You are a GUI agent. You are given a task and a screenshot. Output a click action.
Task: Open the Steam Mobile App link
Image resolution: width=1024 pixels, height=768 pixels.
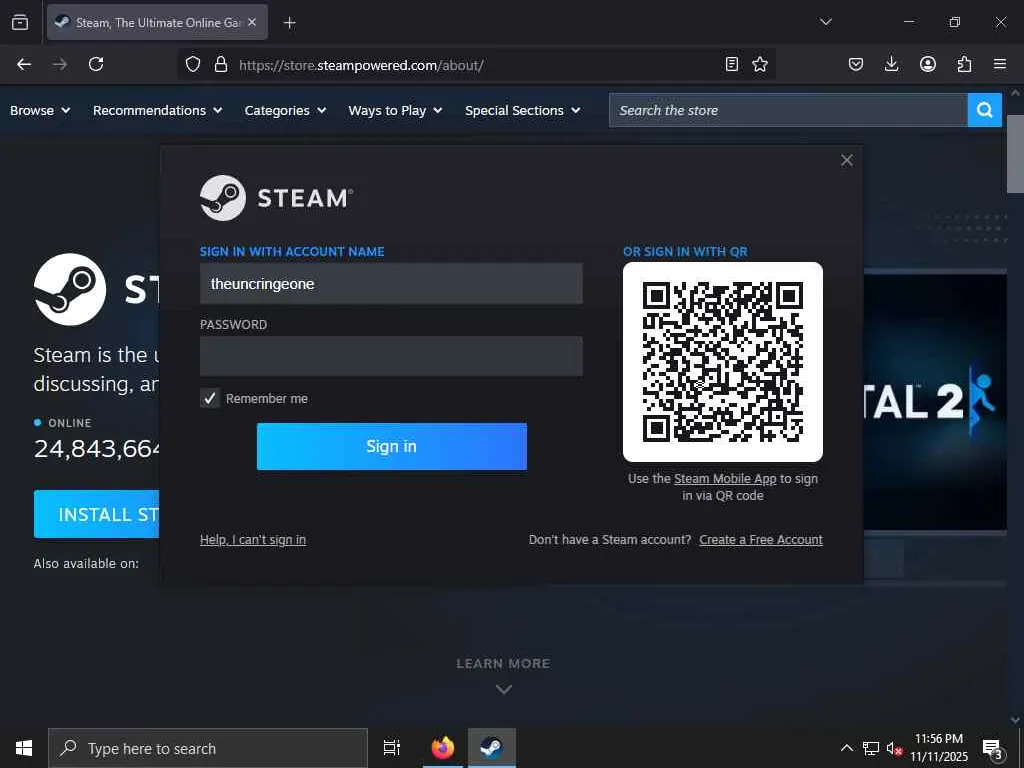pyautogui.click(x=725, y=479)
